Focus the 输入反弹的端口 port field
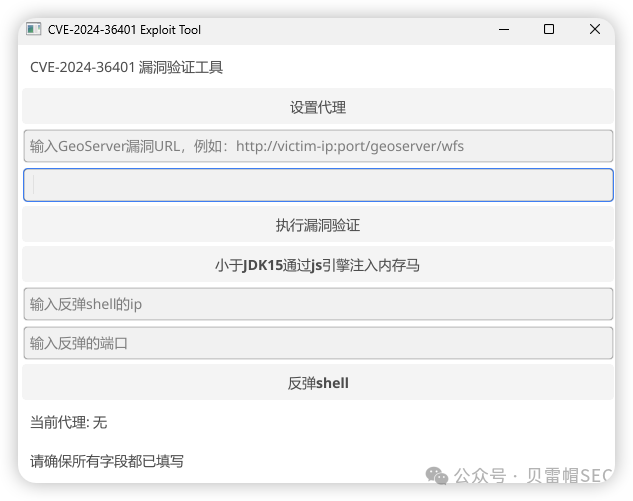633x501 pixels. (318, 343)
